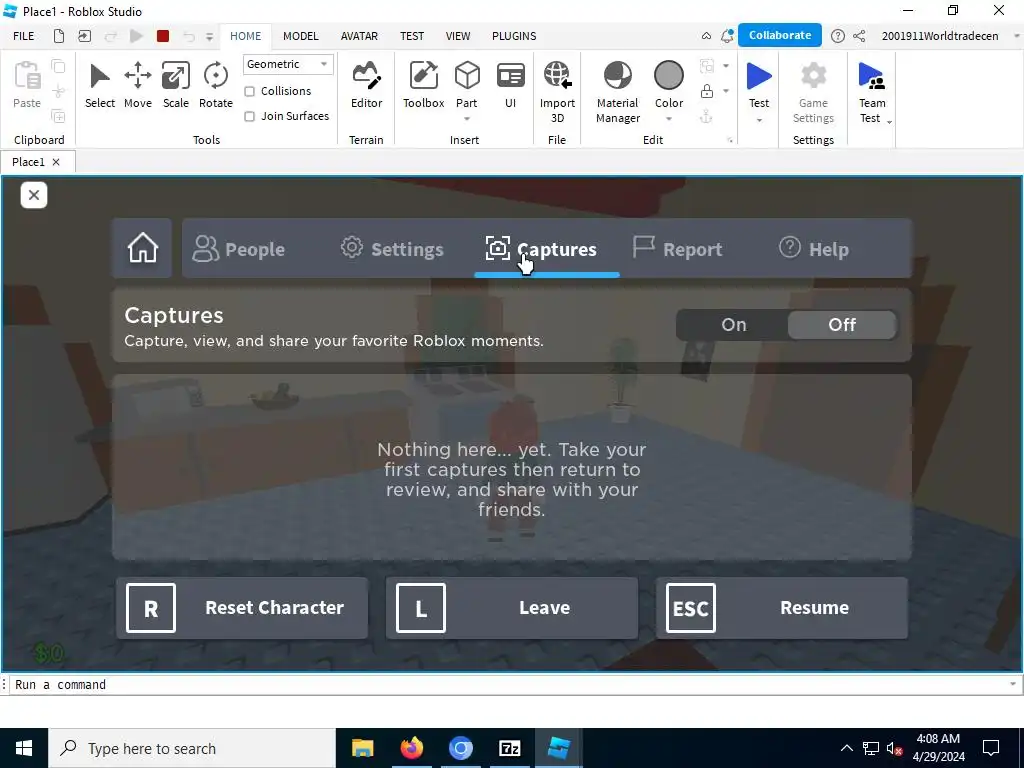Open File Explorer from the taskbar

click(362, 748)
